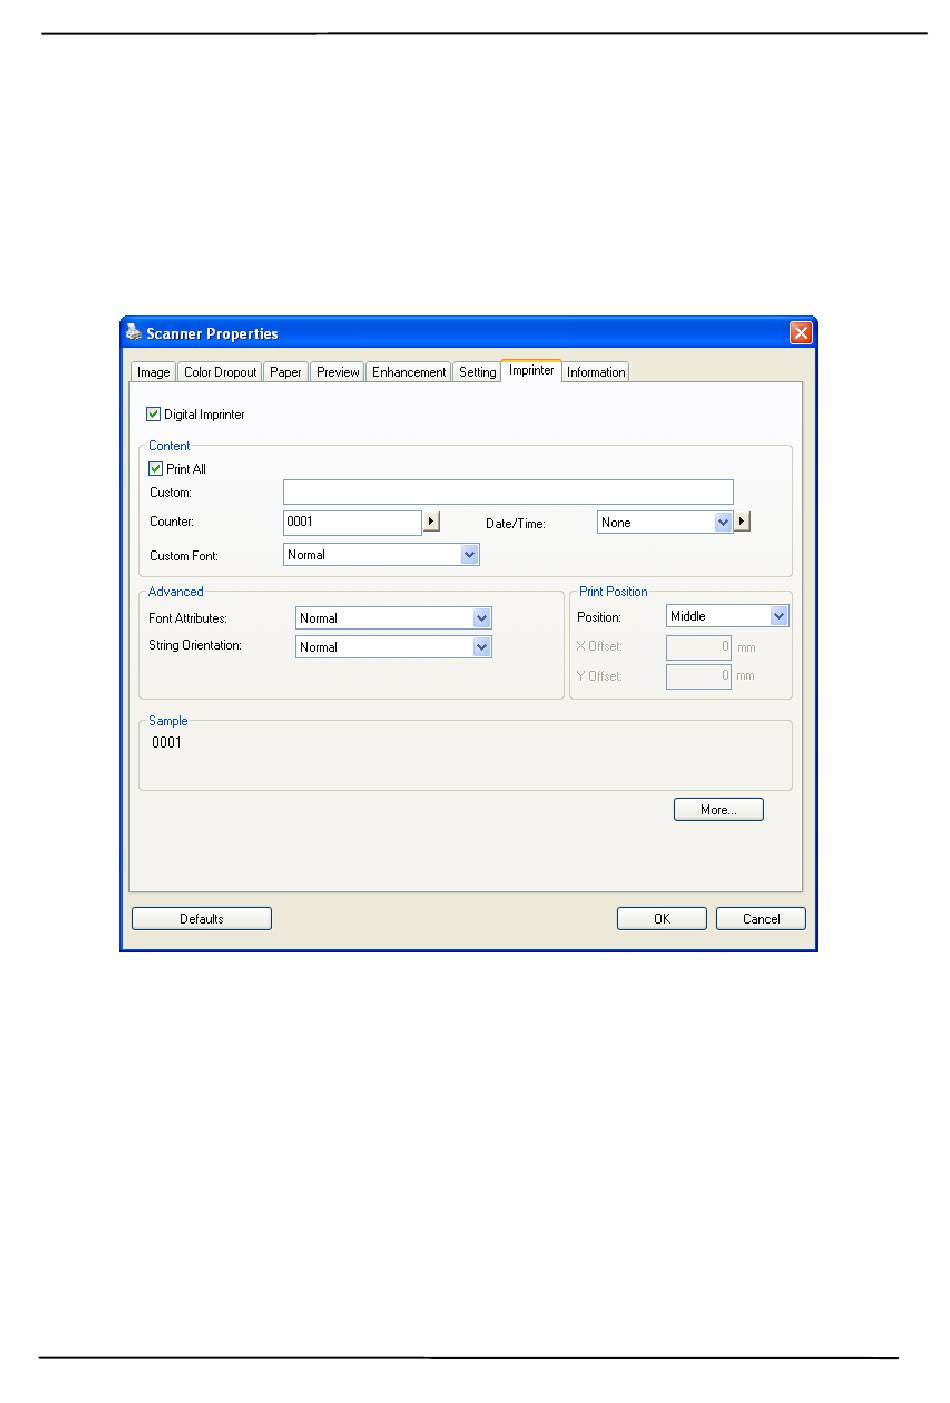The height and width of the screenshot is (1403, 950).
Task: Open the Position dropdown list
Action: point(778,617)
